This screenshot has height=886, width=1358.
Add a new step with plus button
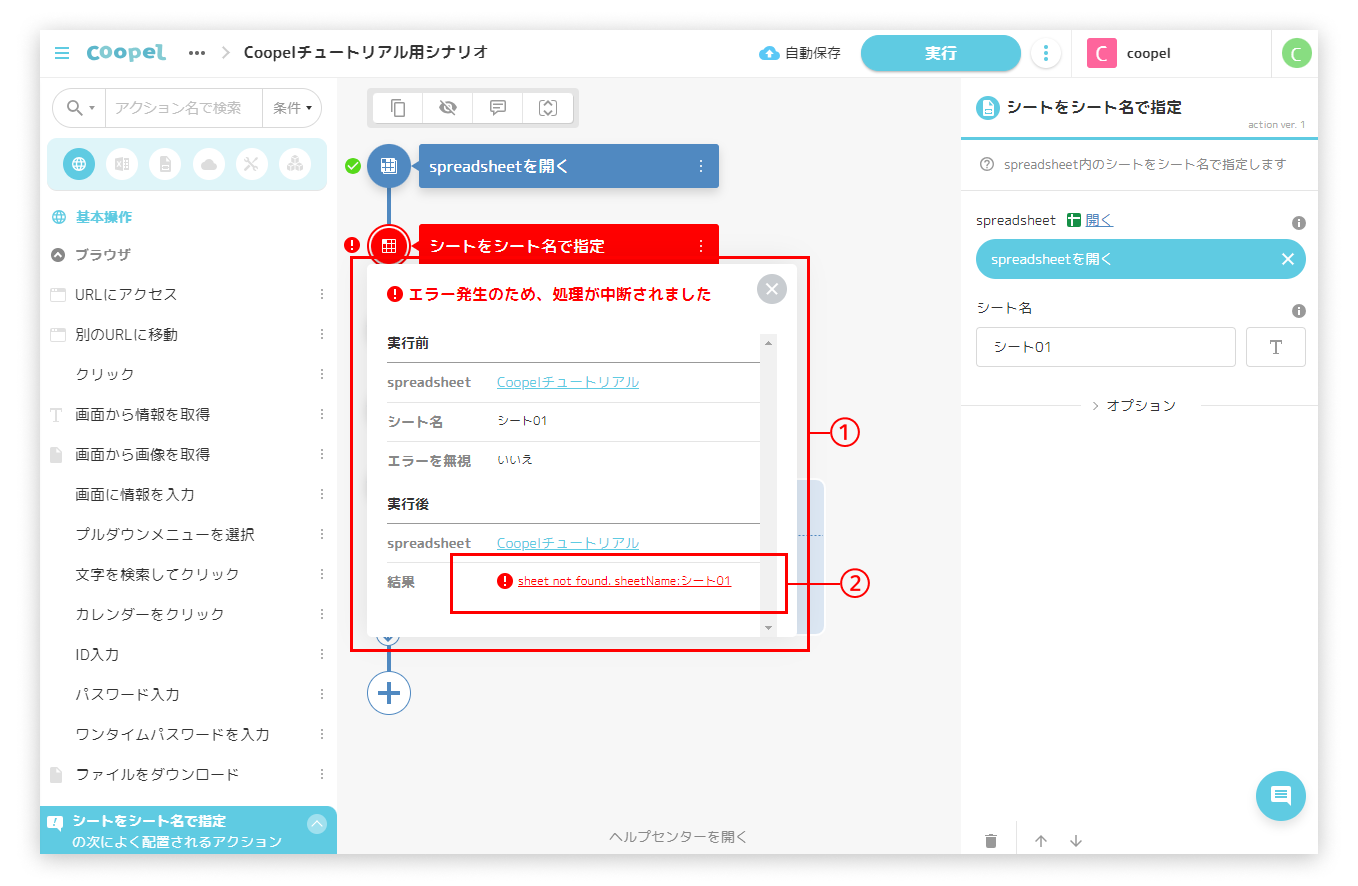(x=389, y=692)
